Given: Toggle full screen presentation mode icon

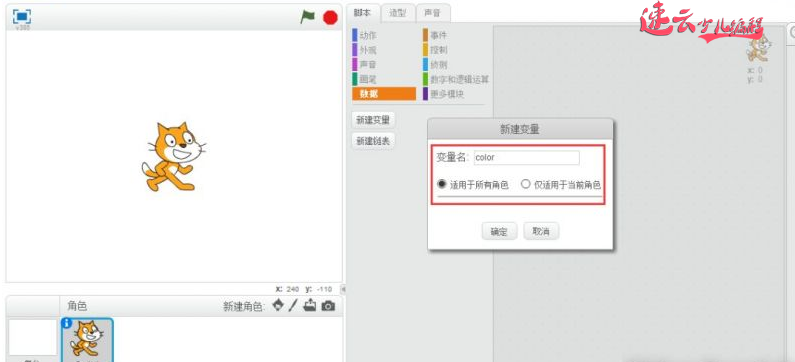Looking at the screenshot, I should point(22,16).
